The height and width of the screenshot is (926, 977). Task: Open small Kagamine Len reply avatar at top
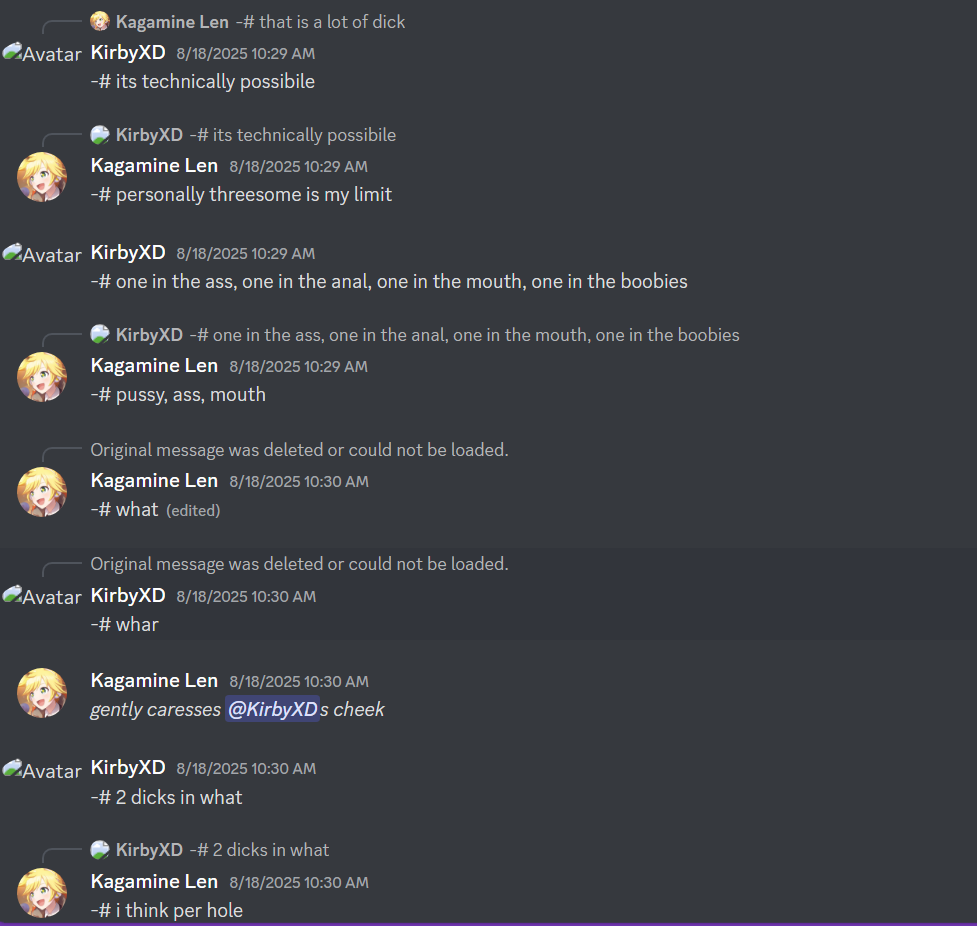coord(100,22)
